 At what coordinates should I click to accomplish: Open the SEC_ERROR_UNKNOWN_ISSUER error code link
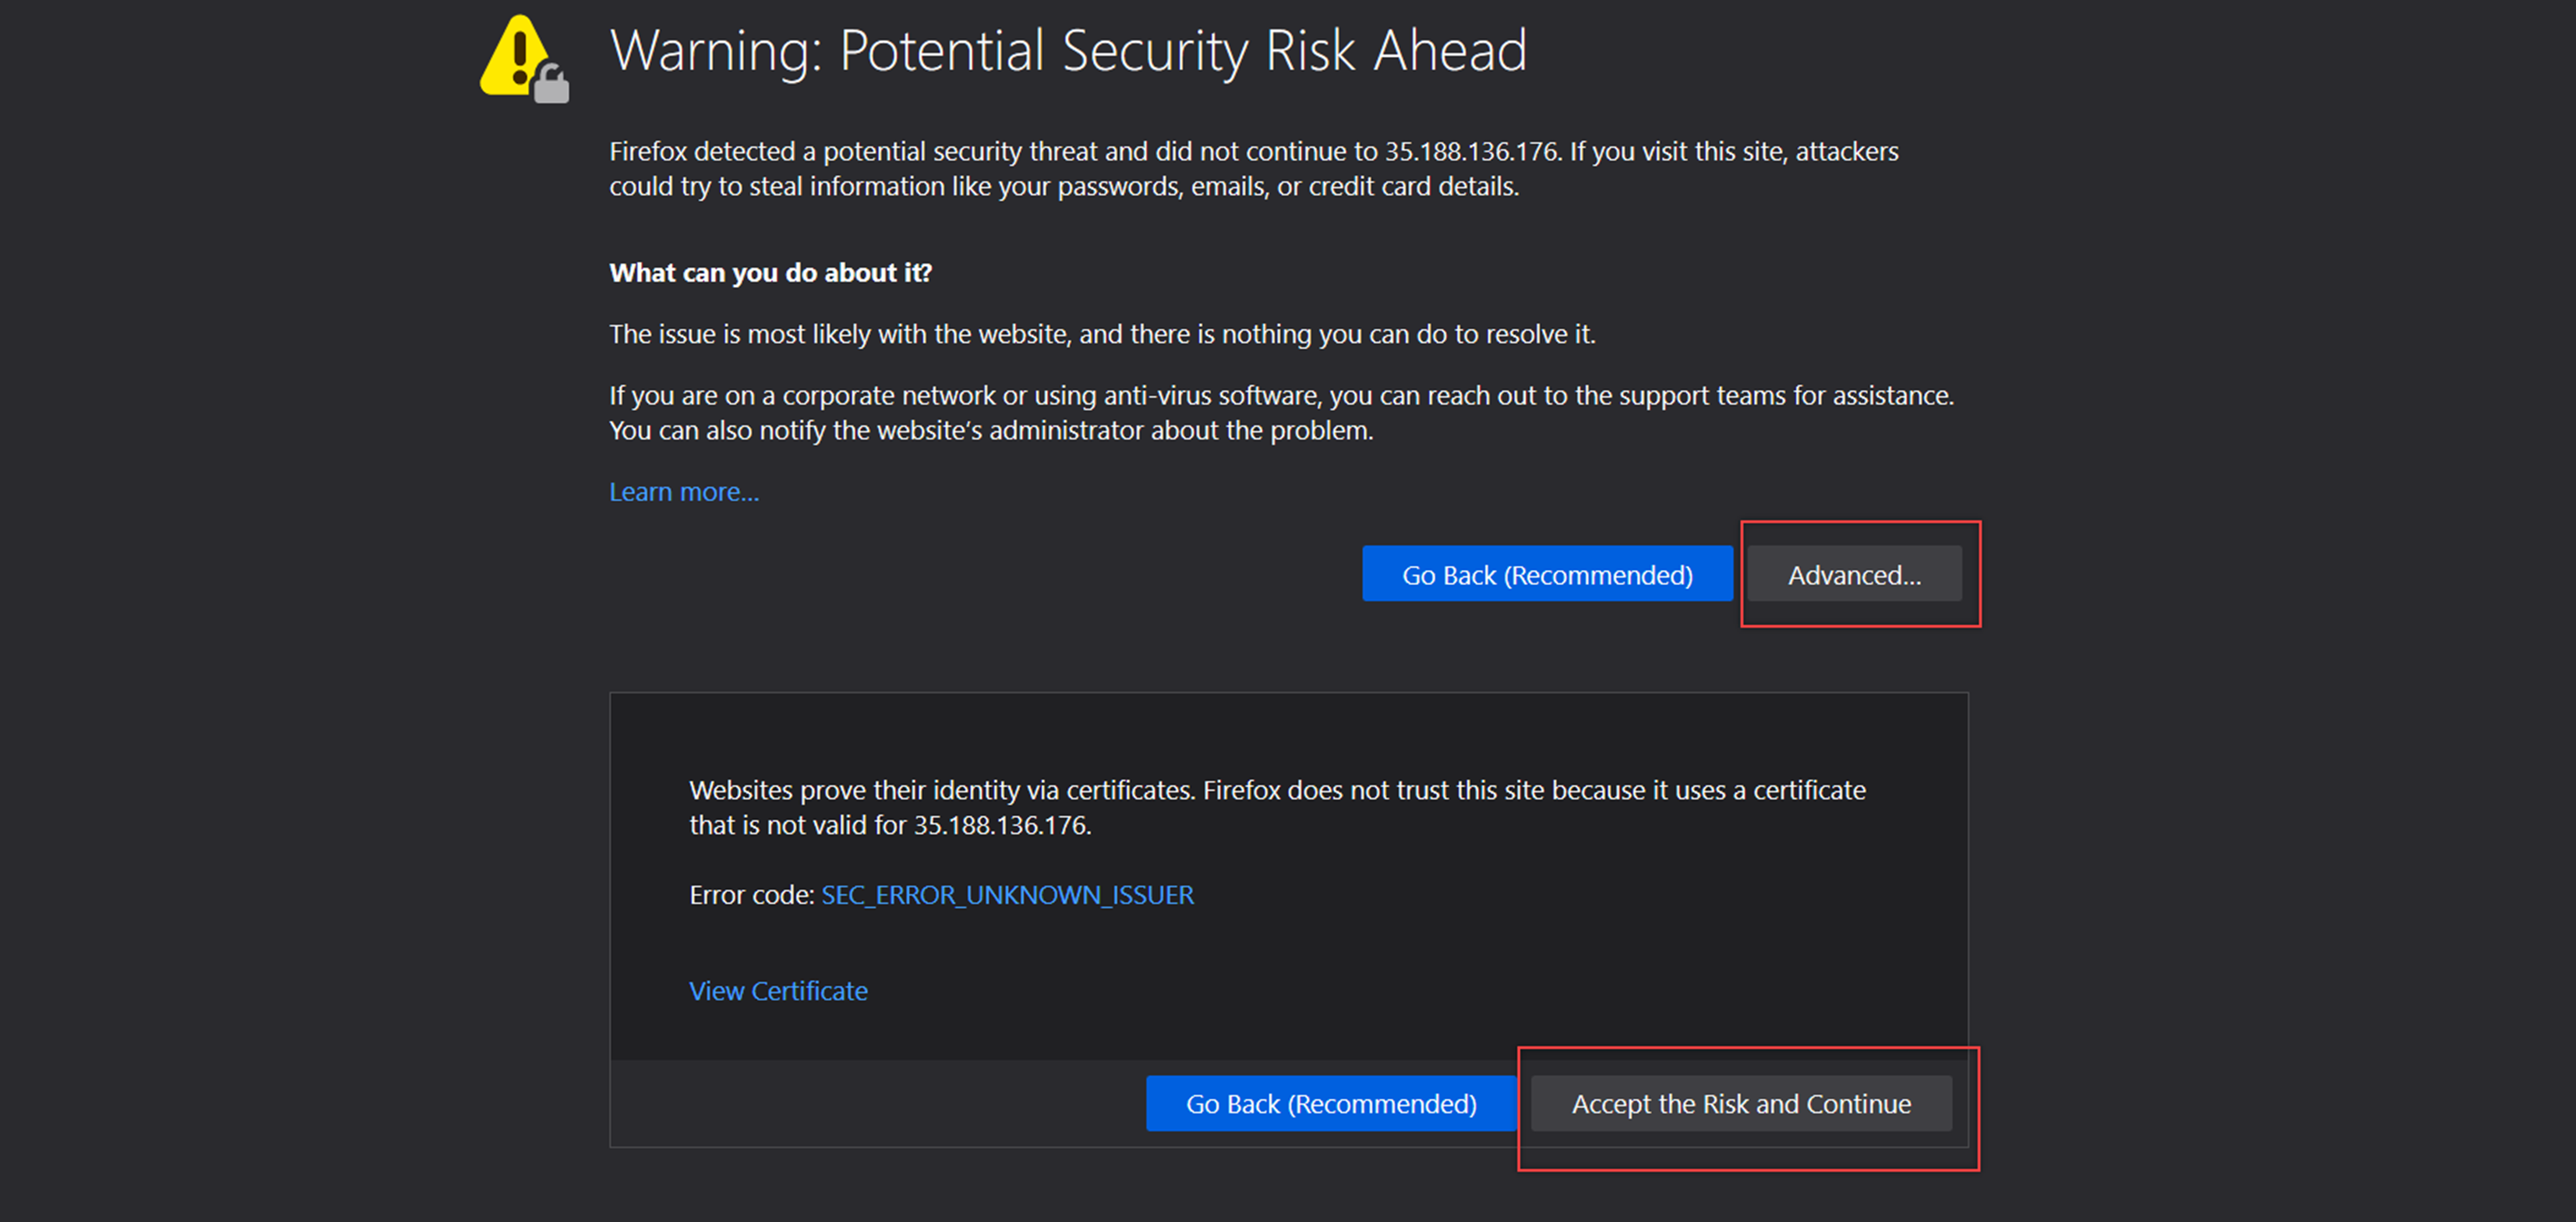point(1006,895)
